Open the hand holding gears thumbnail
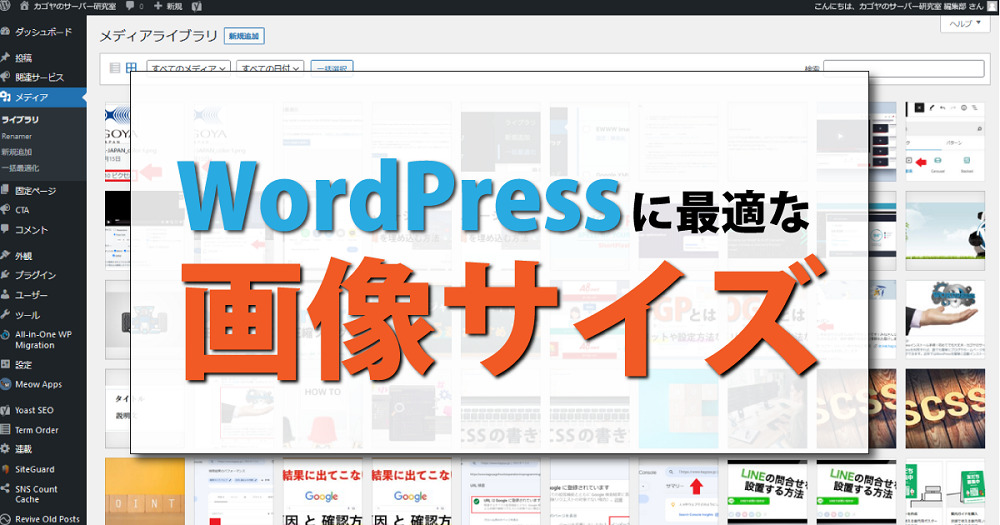 pos(945,320)
